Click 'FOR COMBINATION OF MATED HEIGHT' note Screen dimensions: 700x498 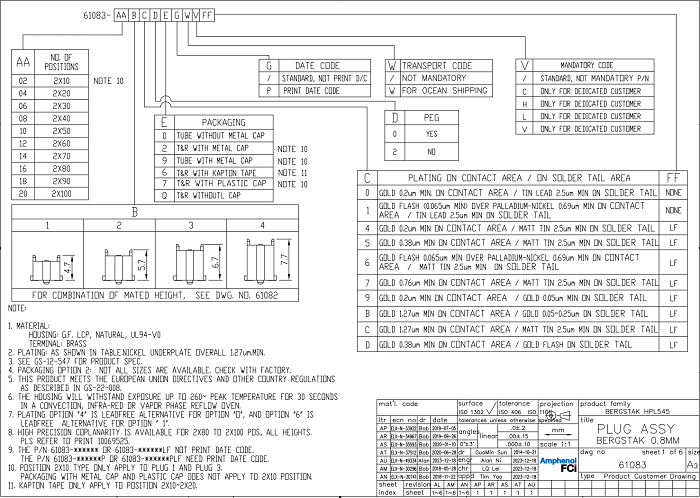pyautogui.click(x=155, y=295)
